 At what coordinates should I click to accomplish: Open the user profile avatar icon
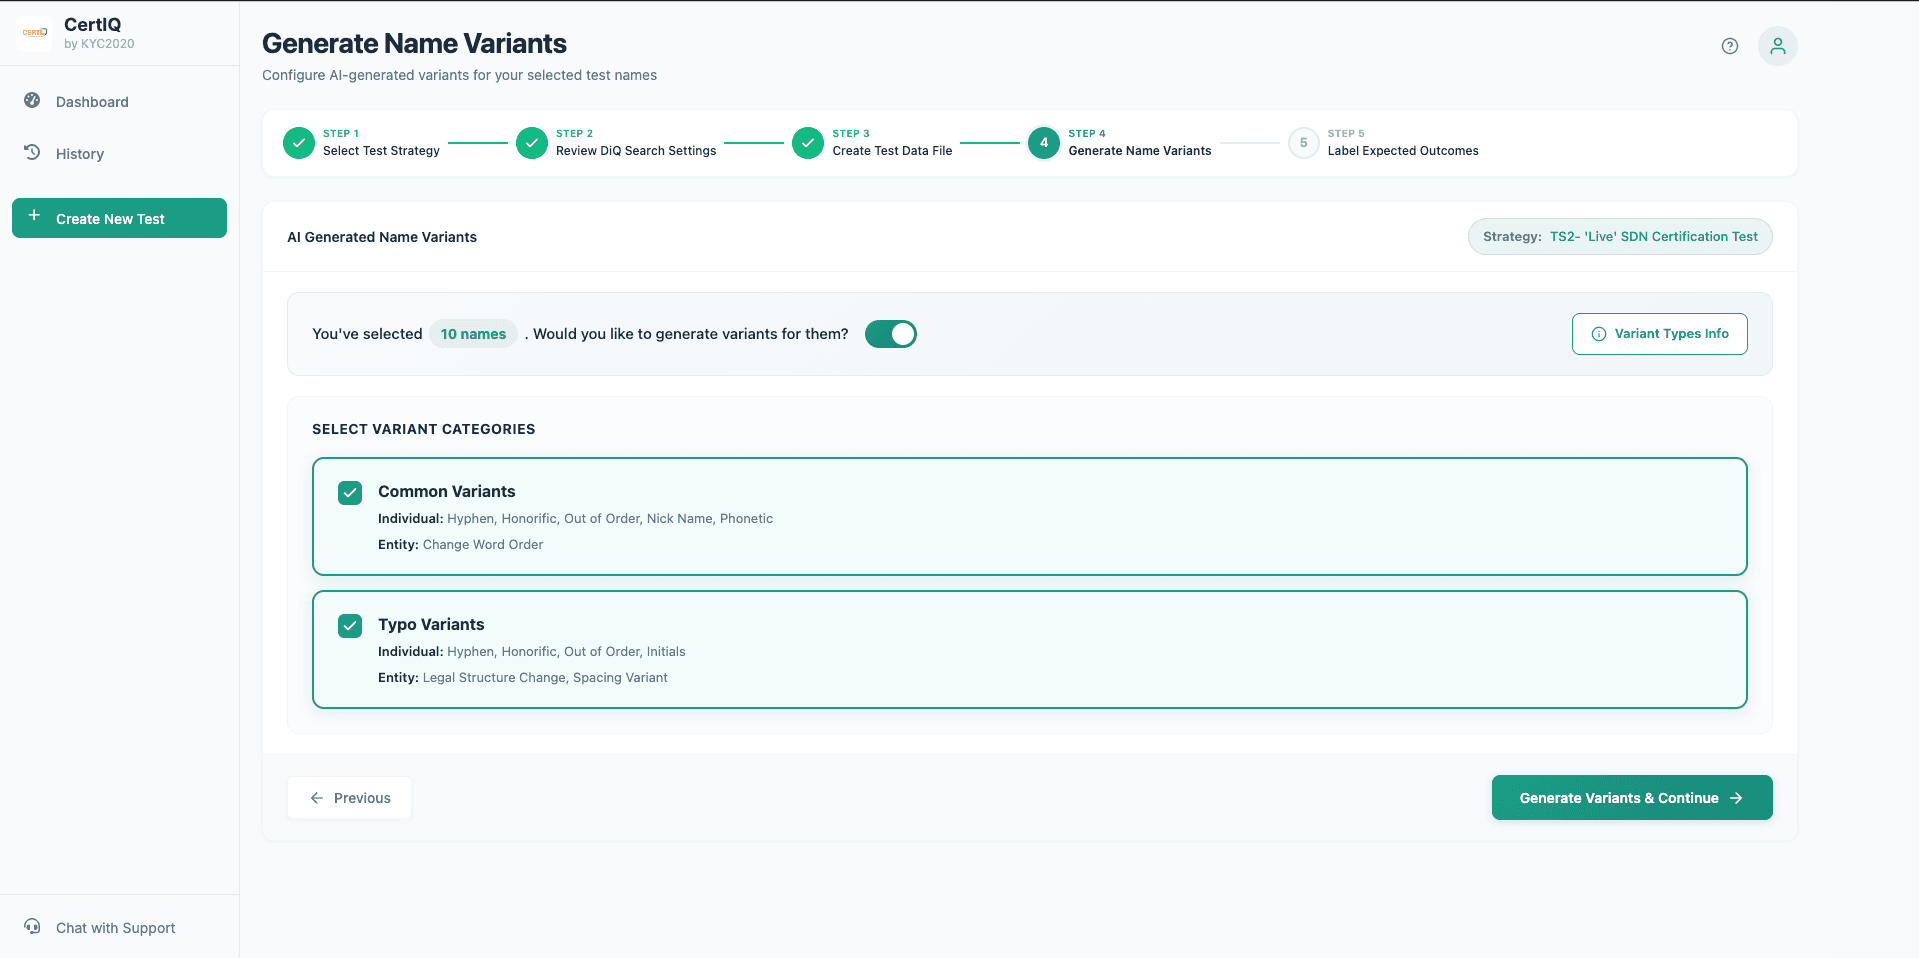point(1777,46)
